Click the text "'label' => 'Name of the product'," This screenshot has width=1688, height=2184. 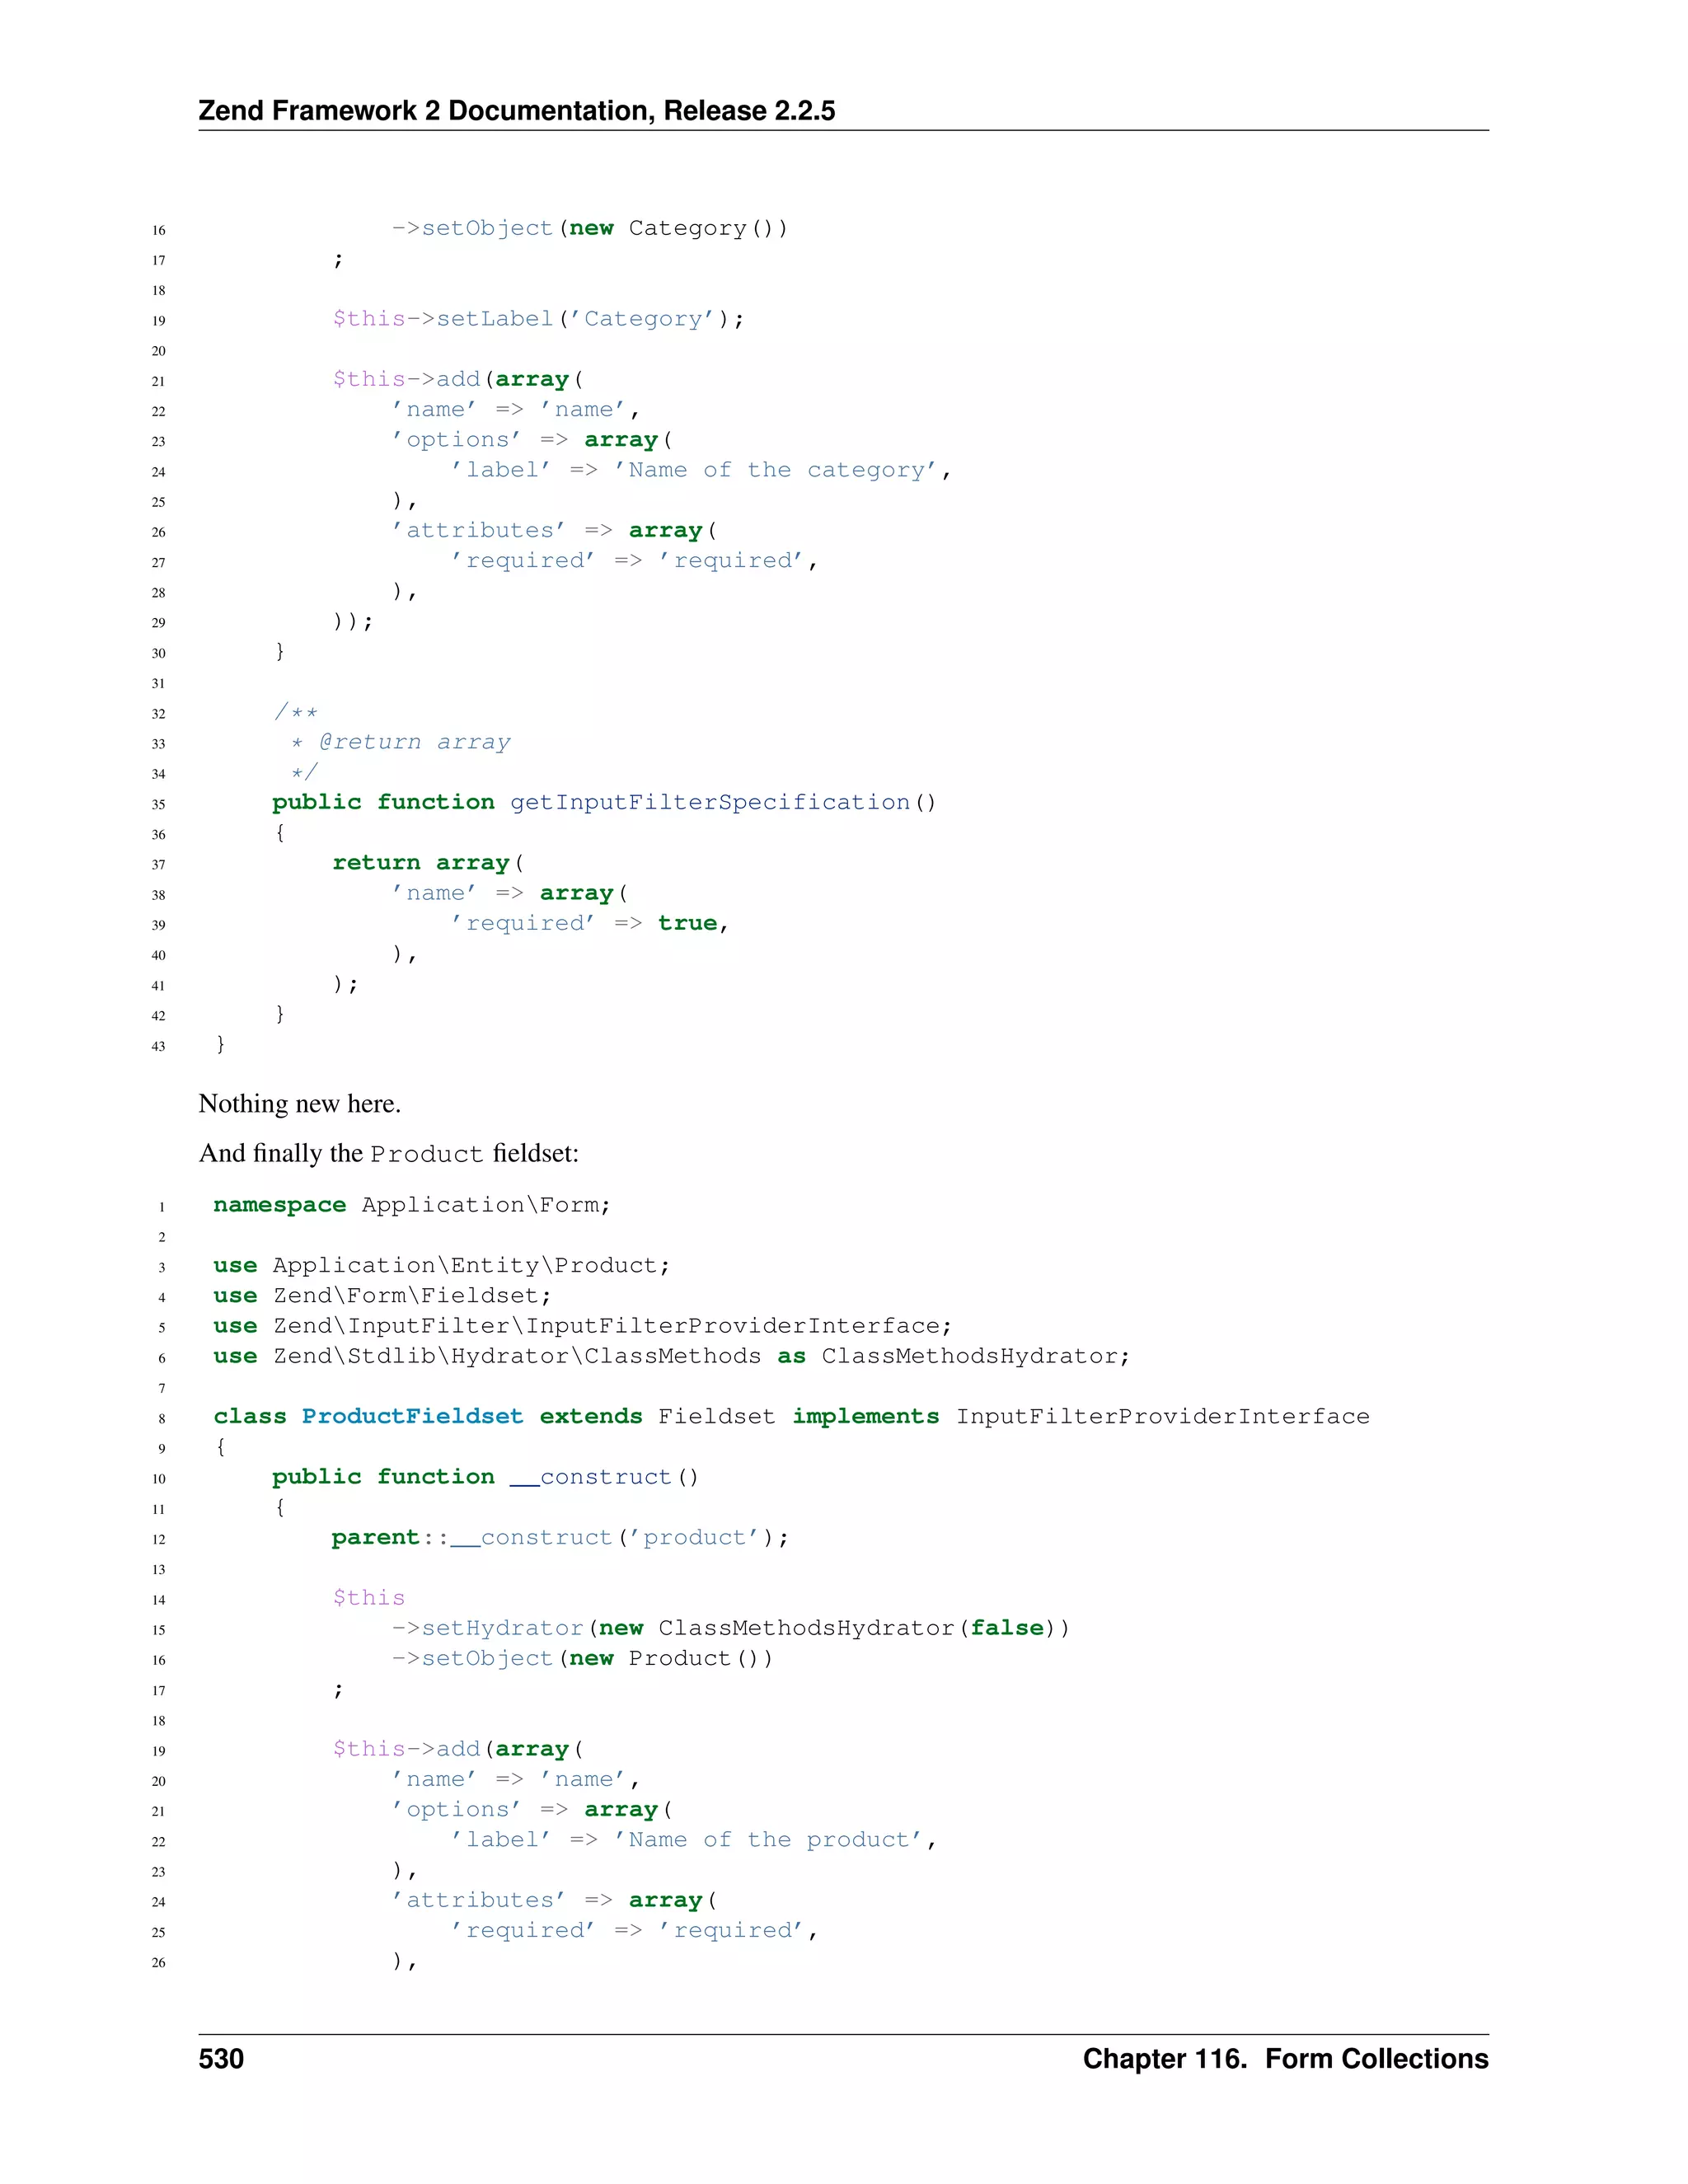693,1840
